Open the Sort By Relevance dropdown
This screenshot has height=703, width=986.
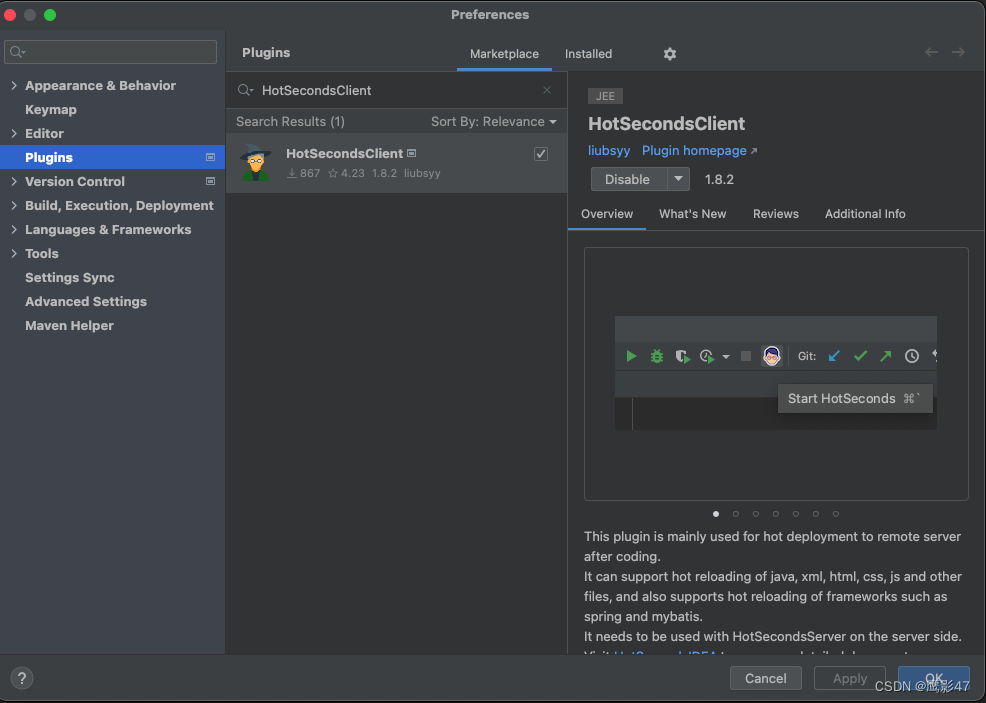(494, 121)
